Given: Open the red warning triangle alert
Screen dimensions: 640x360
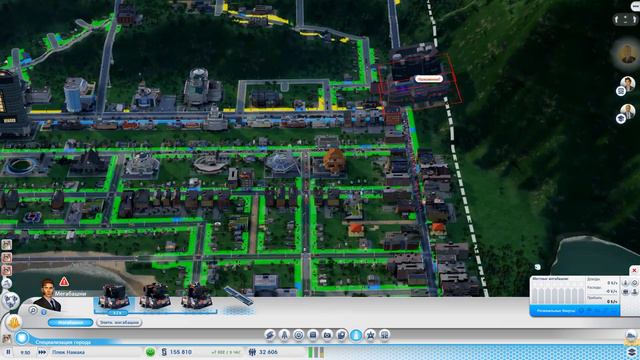Looking at the screenshot, I should (x=64, y=282).
